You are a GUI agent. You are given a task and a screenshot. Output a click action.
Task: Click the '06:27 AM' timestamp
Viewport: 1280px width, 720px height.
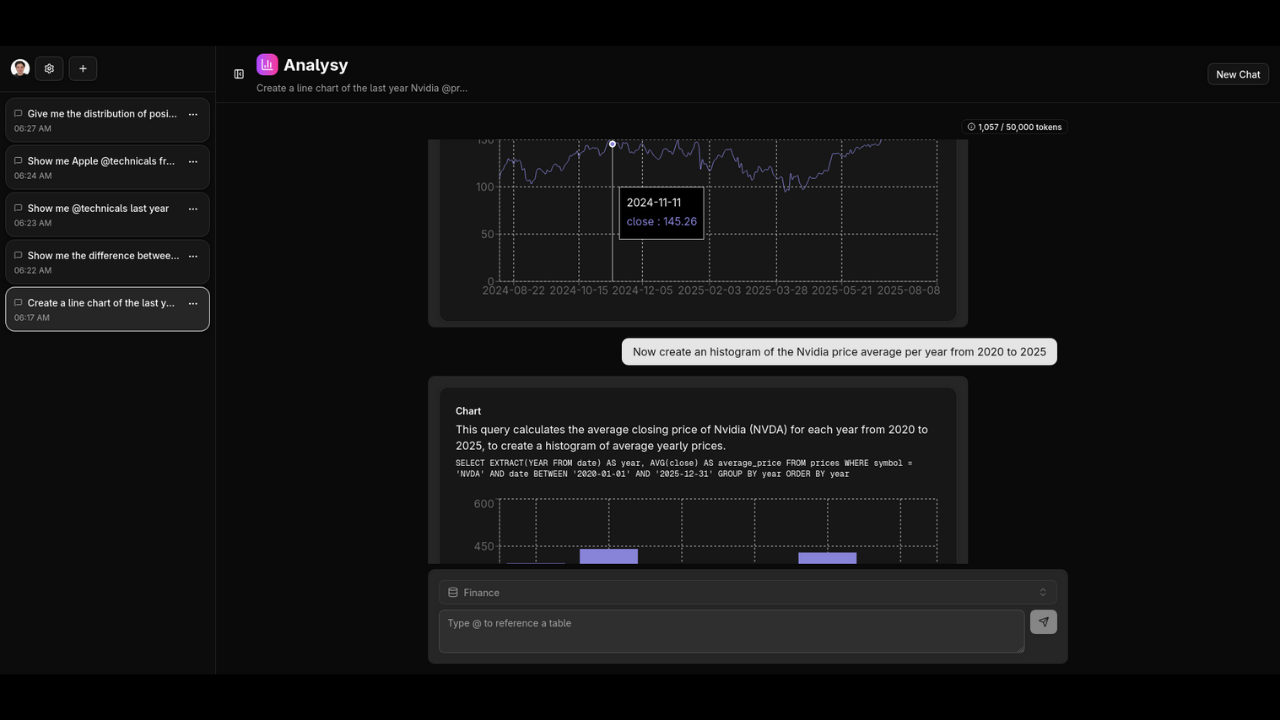tap(32, 128)
